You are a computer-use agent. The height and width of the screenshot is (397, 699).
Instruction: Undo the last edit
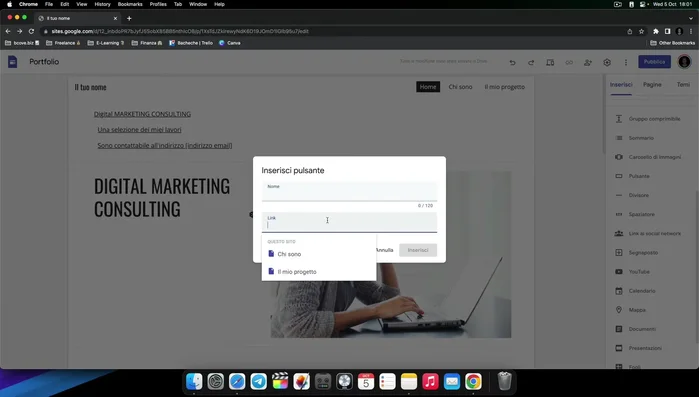click(x=512, y=63)
